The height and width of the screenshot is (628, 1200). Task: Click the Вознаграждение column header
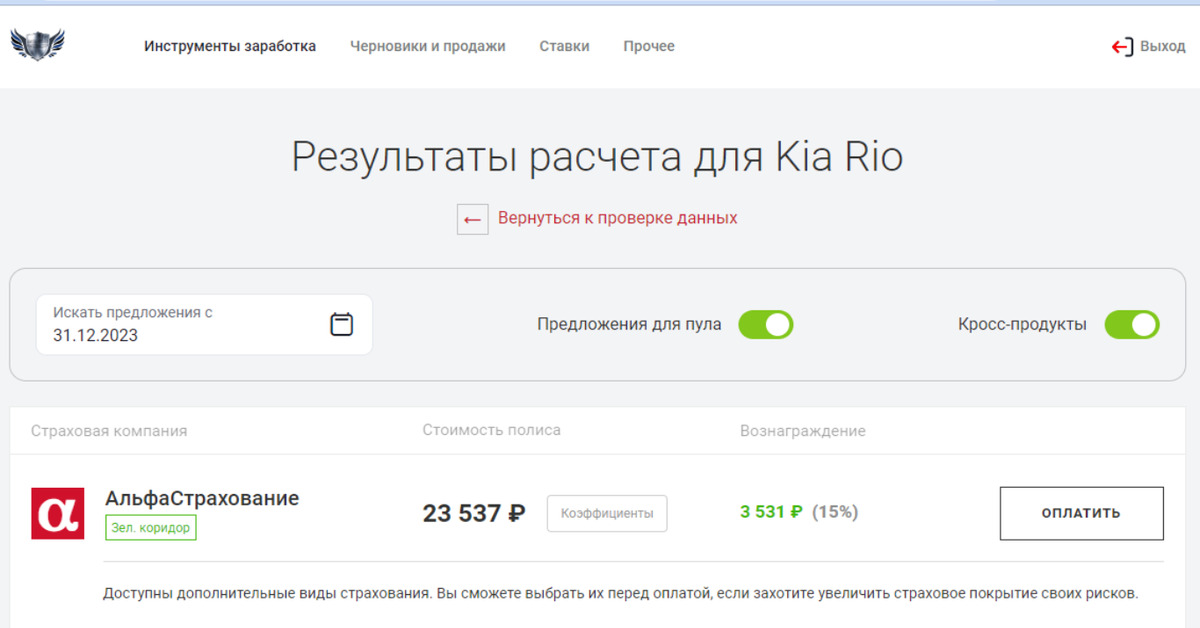pos(802,431)
